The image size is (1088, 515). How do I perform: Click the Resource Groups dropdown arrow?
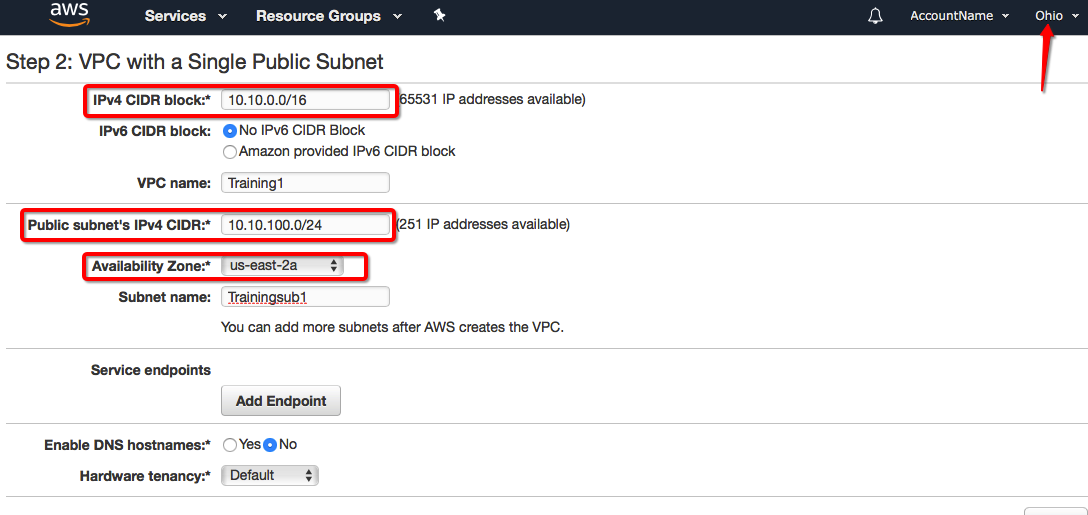(397, 16)
